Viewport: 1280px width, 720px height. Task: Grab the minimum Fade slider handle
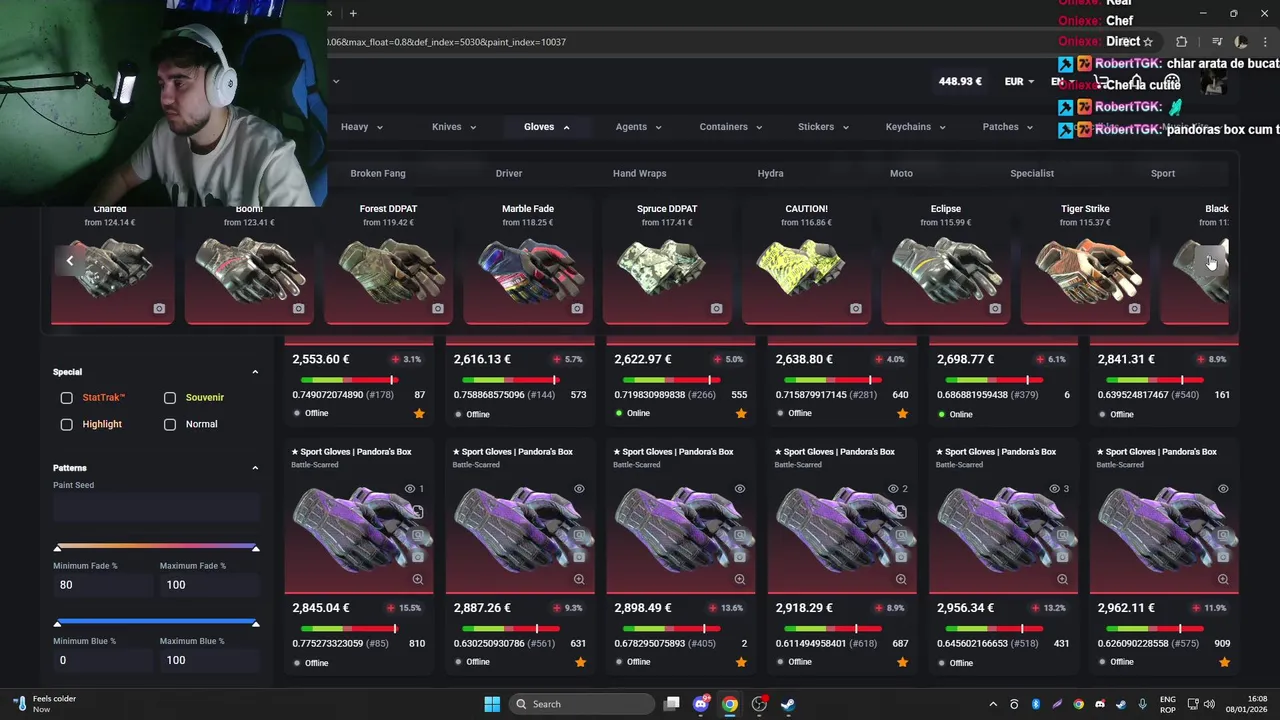coord(57,548)
